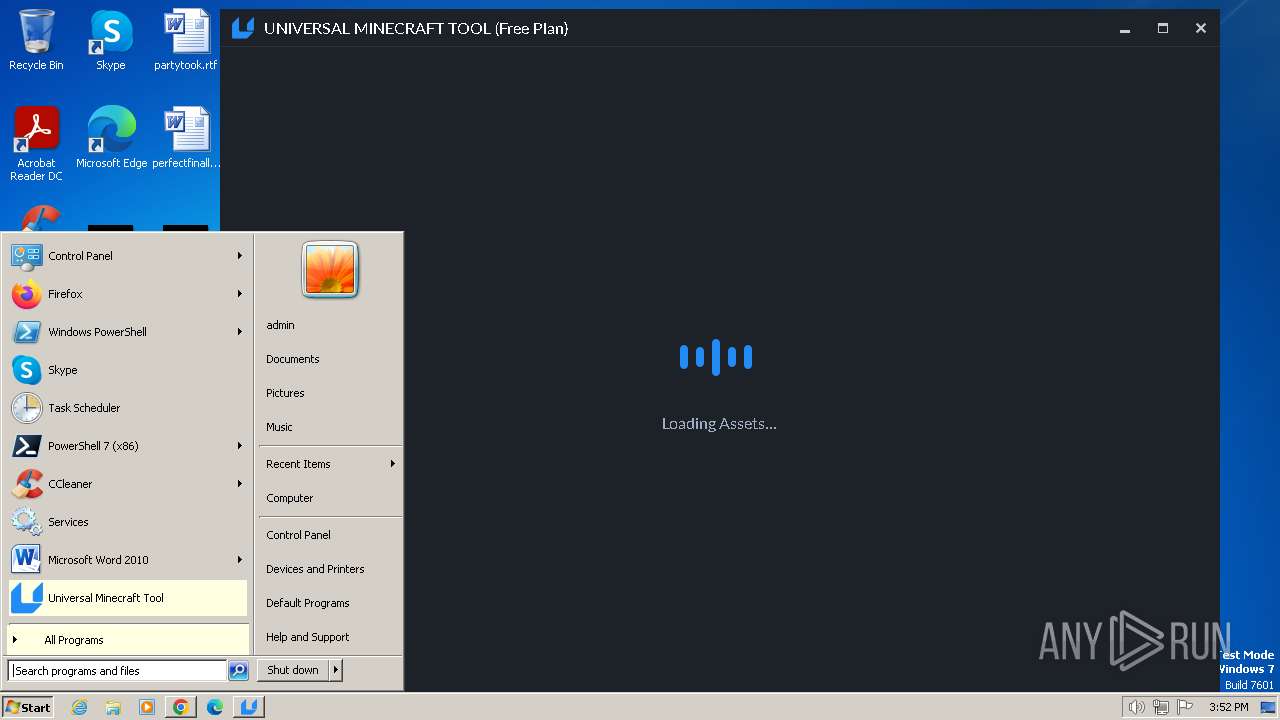Screen dimensions: 1280x720
Task: Click the 3:52 PM system clock
Action: [x=1228, y=707]
